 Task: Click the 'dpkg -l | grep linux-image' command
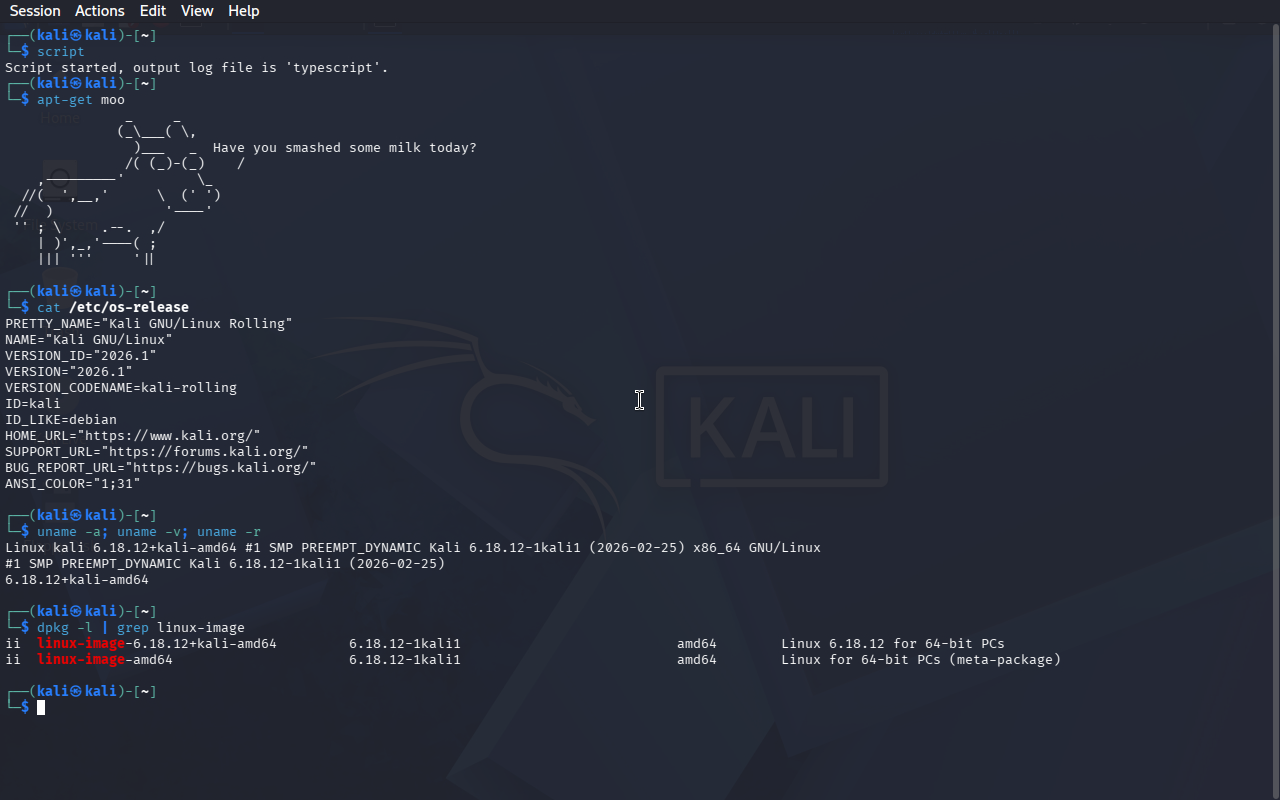(x=141, y=628)
